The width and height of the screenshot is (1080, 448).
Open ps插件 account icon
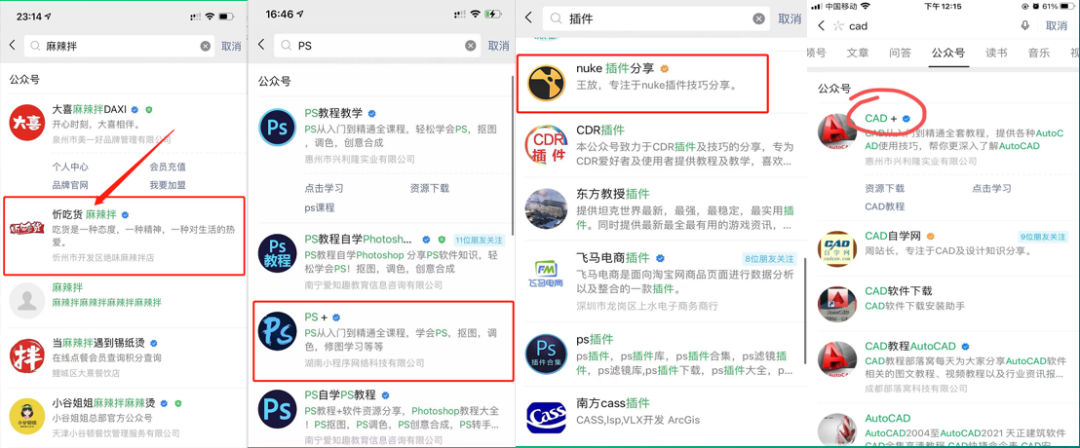pos(546,352)
